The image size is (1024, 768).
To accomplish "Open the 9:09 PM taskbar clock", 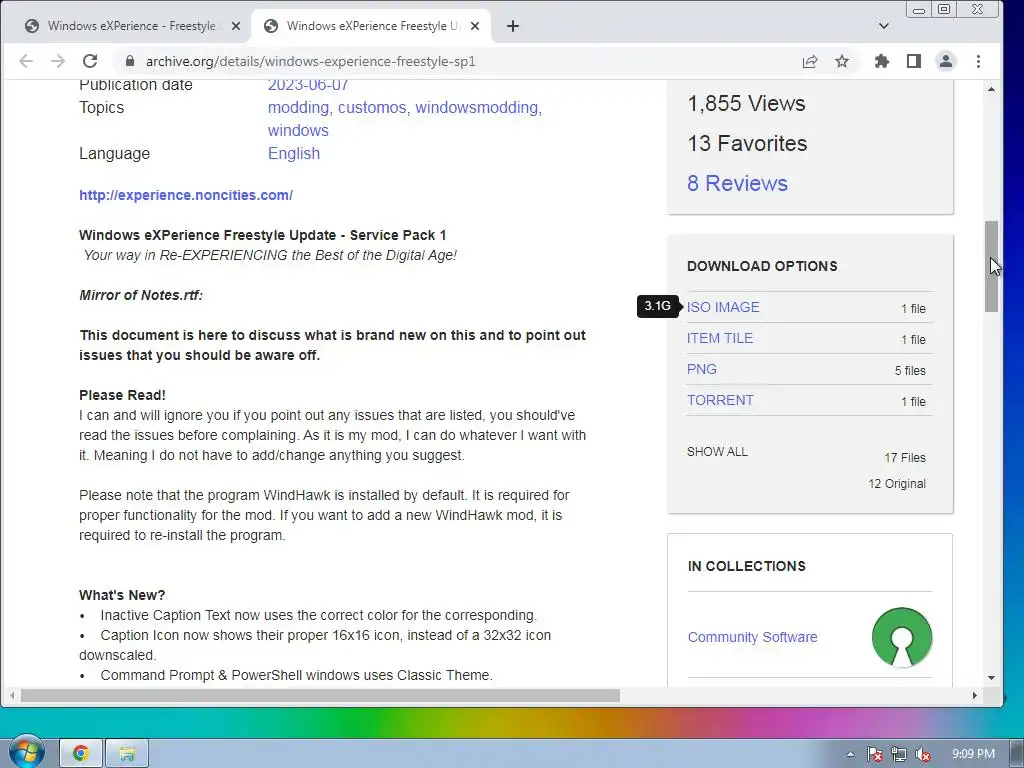I will (x=973, y=754).
